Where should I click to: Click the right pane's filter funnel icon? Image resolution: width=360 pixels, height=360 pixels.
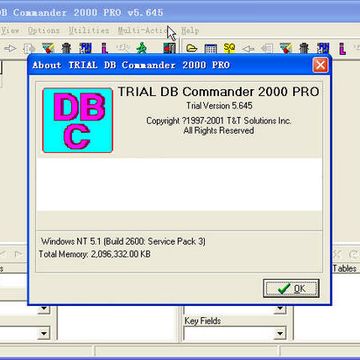[286, 49]
